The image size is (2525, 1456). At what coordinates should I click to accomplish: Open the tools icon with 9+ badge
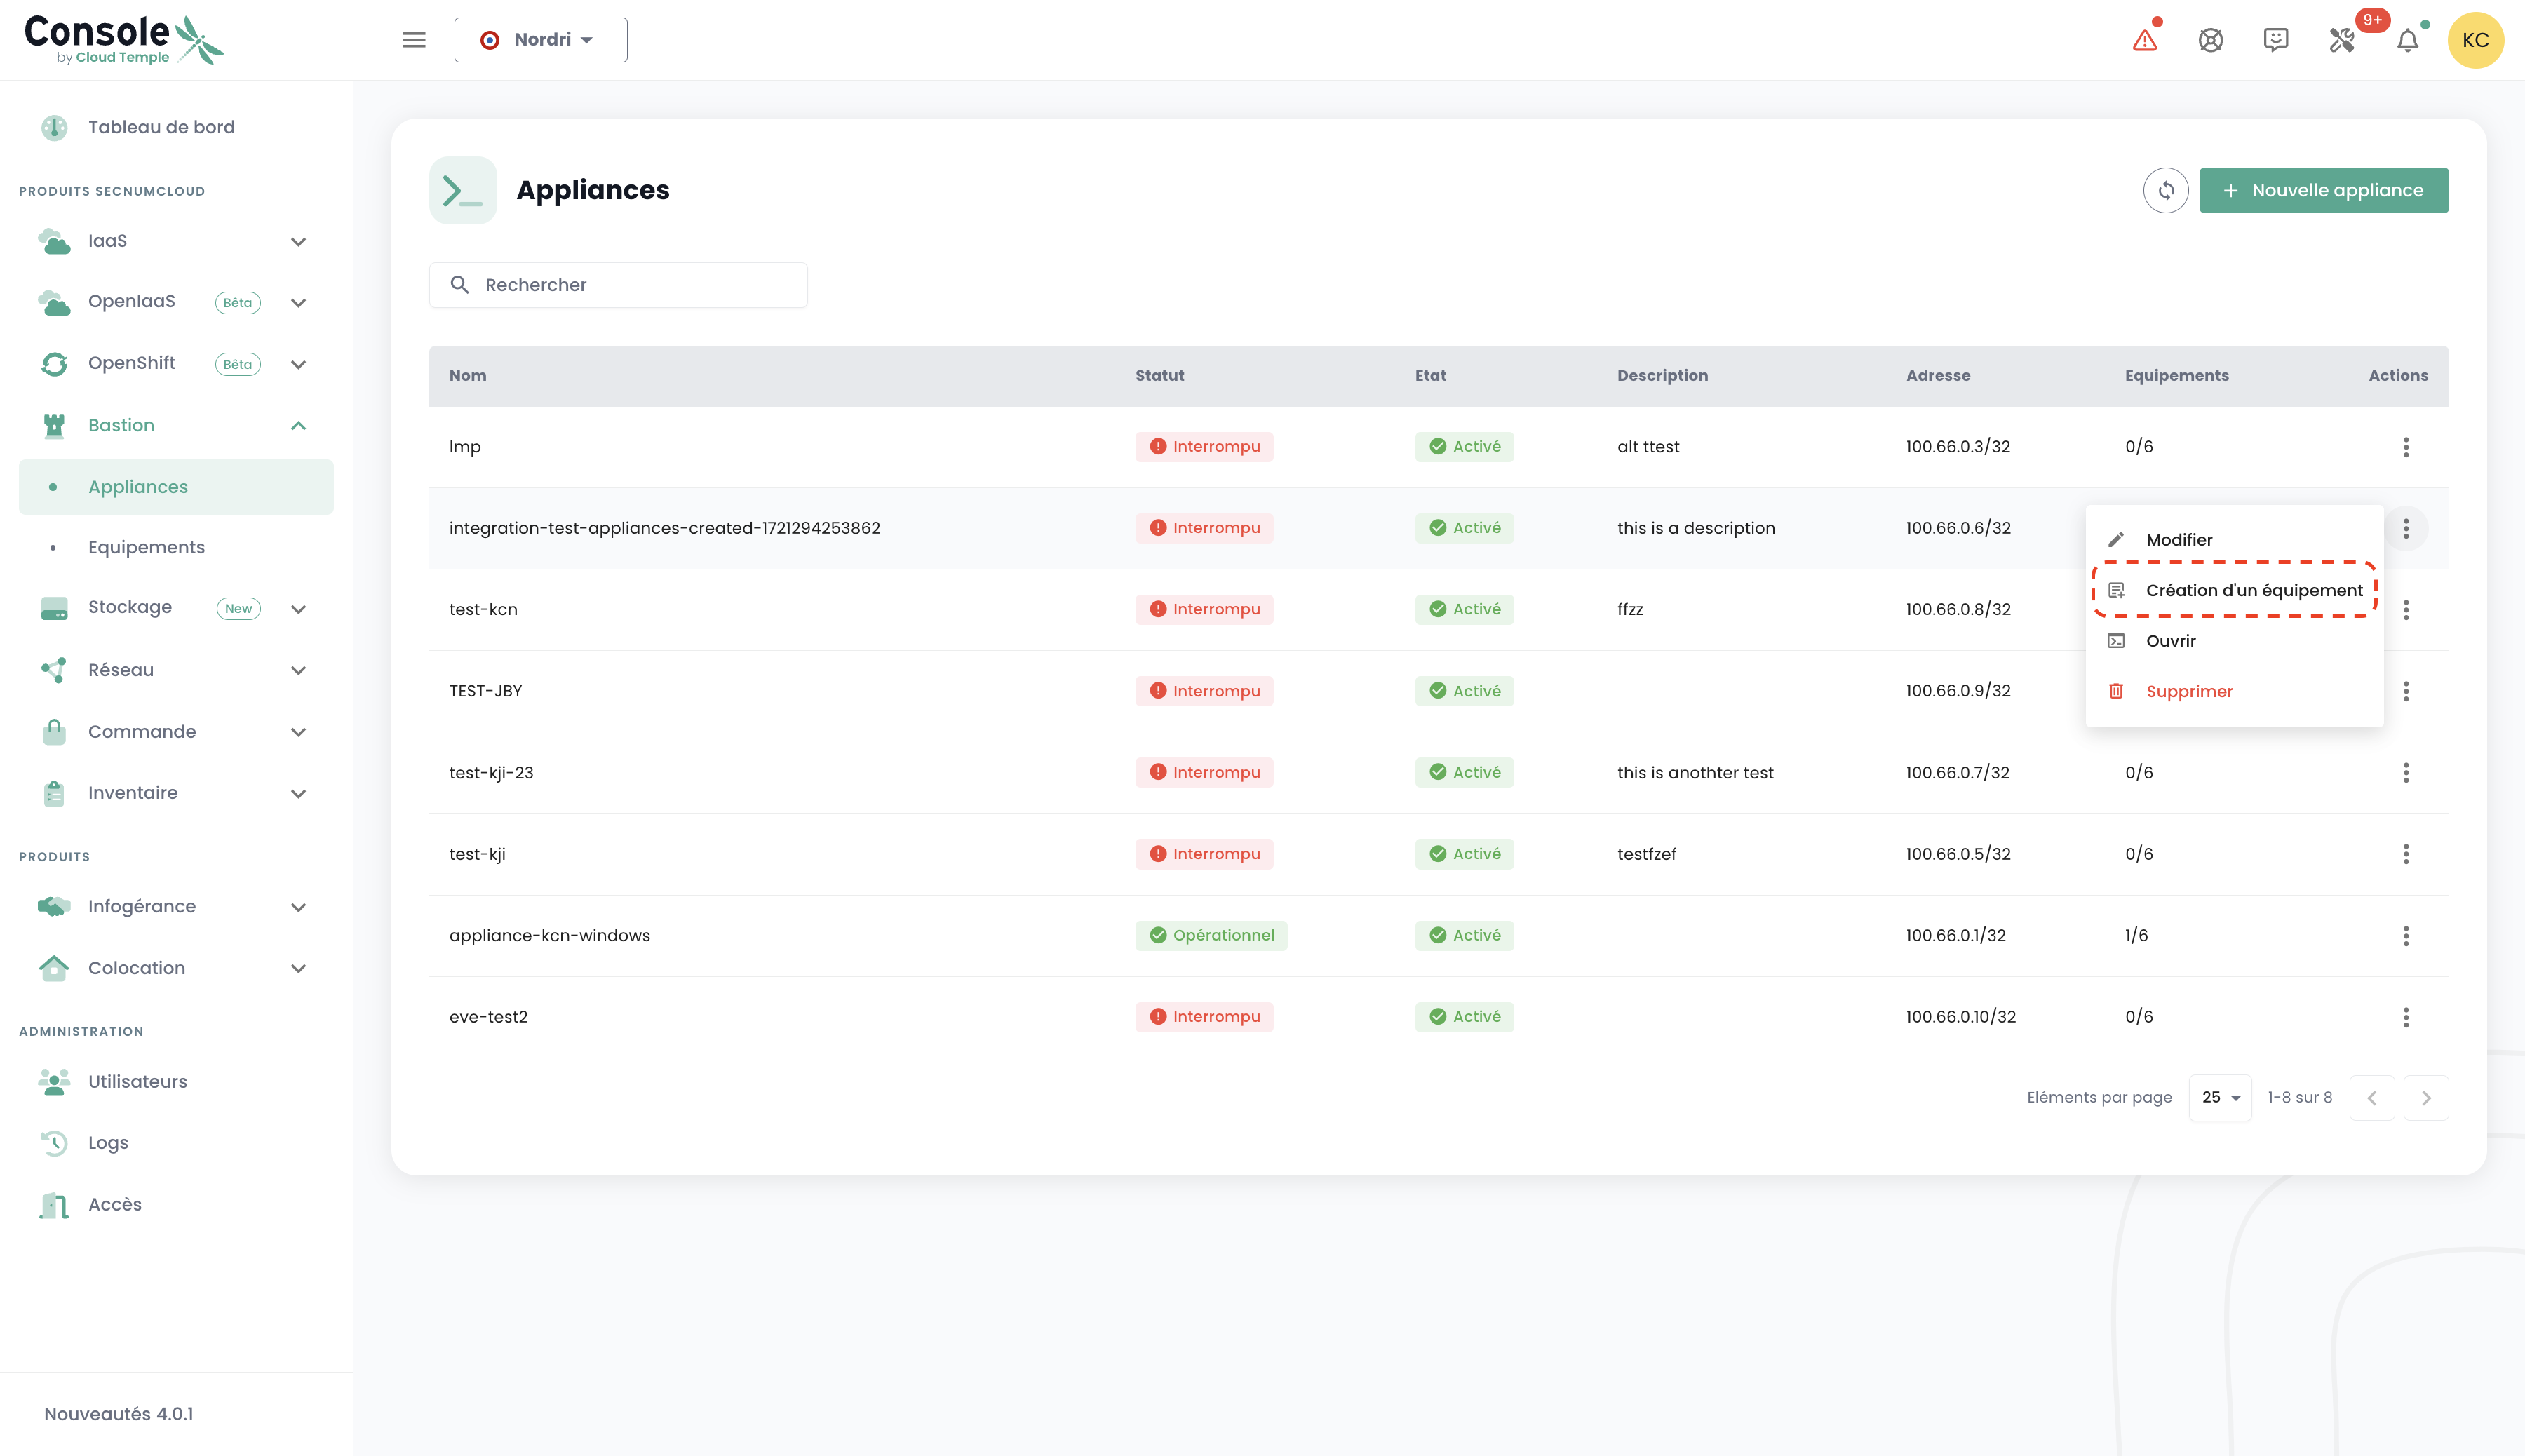(2342, 40)
